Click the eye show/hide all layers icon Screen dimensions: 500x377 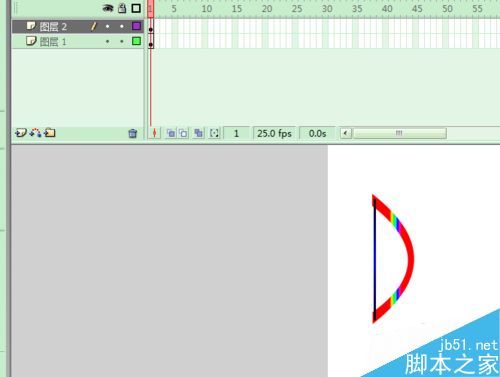click(x=108, y=8)
